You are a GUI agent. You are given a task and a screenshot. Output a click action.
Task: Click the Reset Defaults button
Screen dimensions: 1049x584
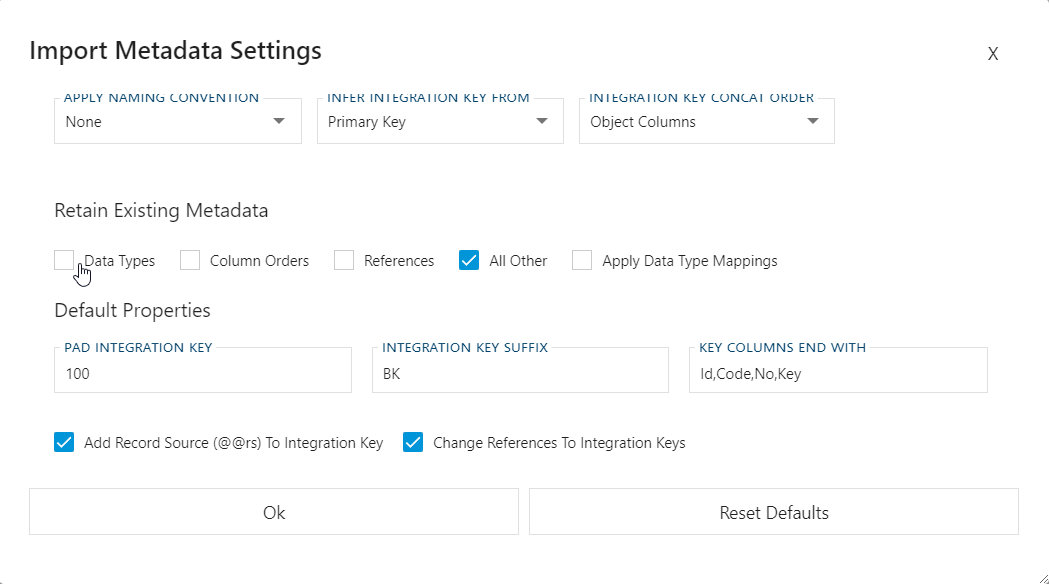[x=774, y=511]
